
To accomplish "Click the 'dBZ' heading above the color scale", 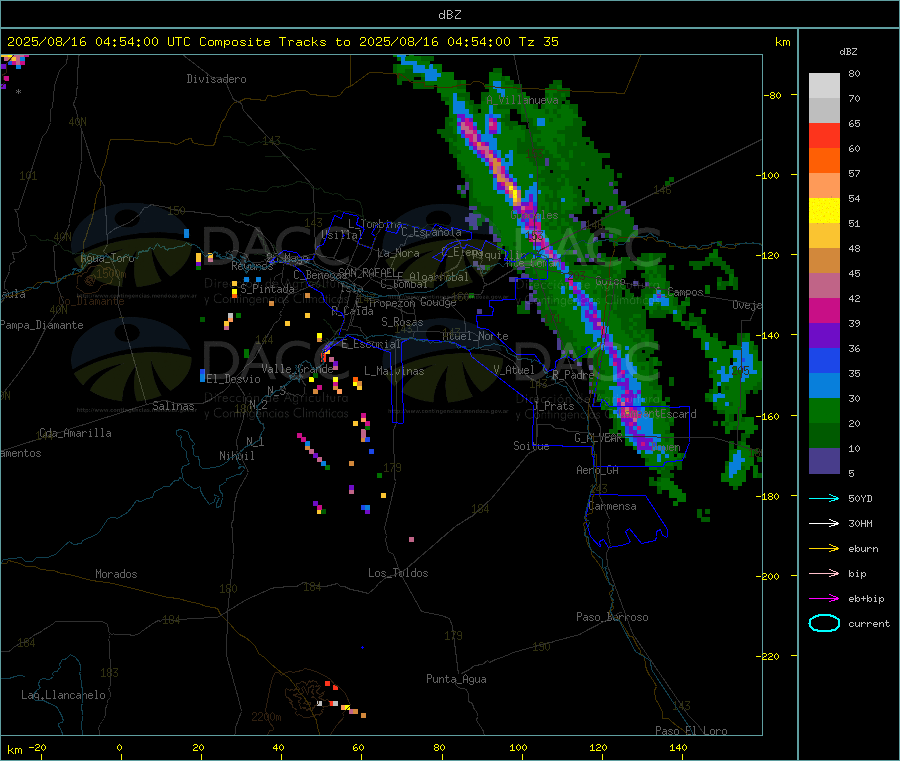I will 848,52.
